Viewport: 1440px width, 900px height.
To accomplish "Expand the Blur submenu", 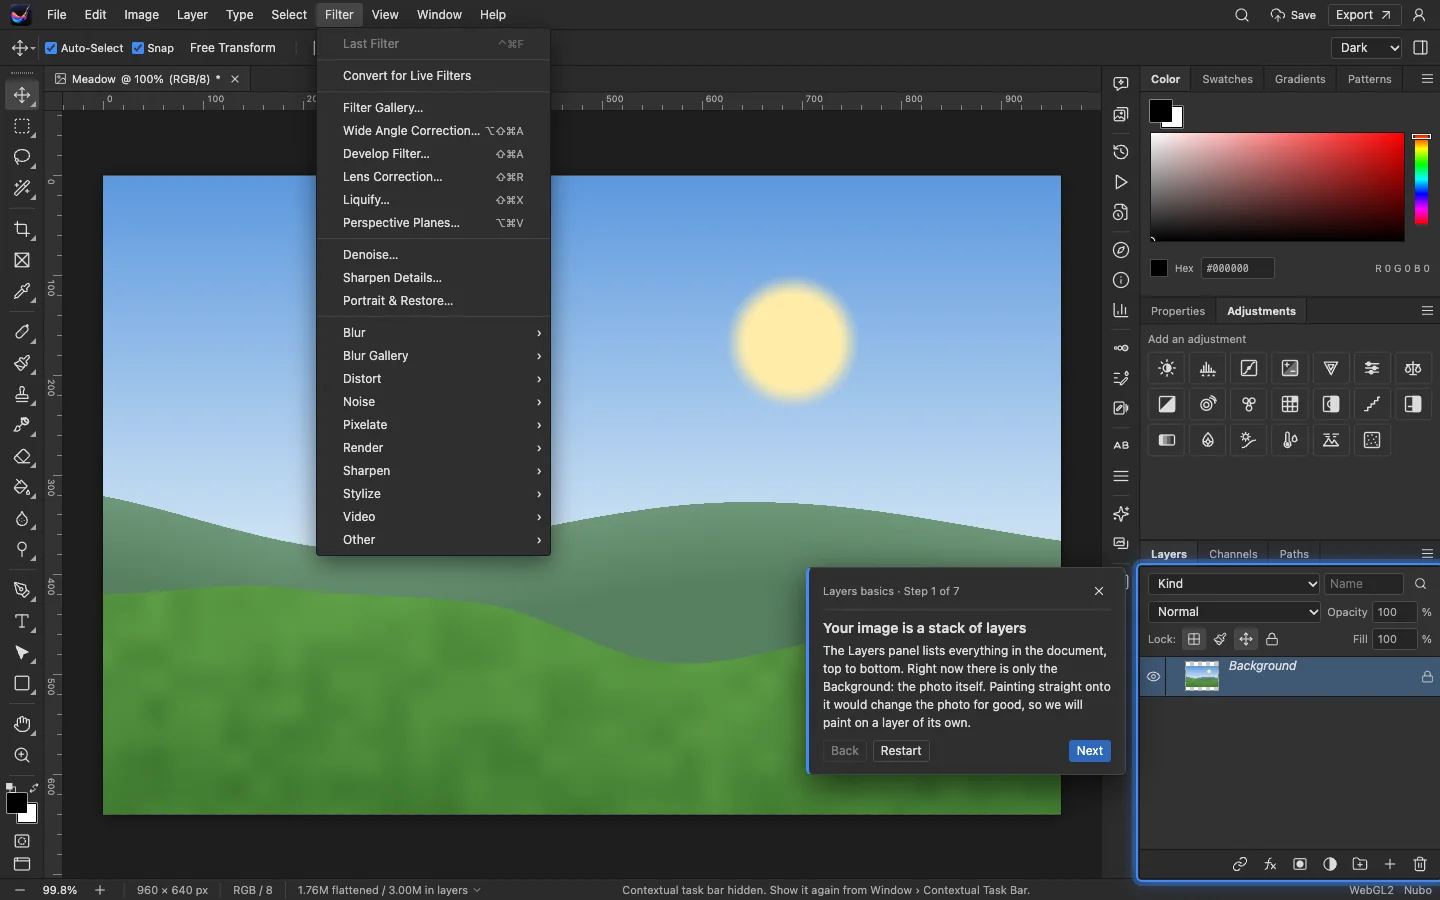I will 434,333.
